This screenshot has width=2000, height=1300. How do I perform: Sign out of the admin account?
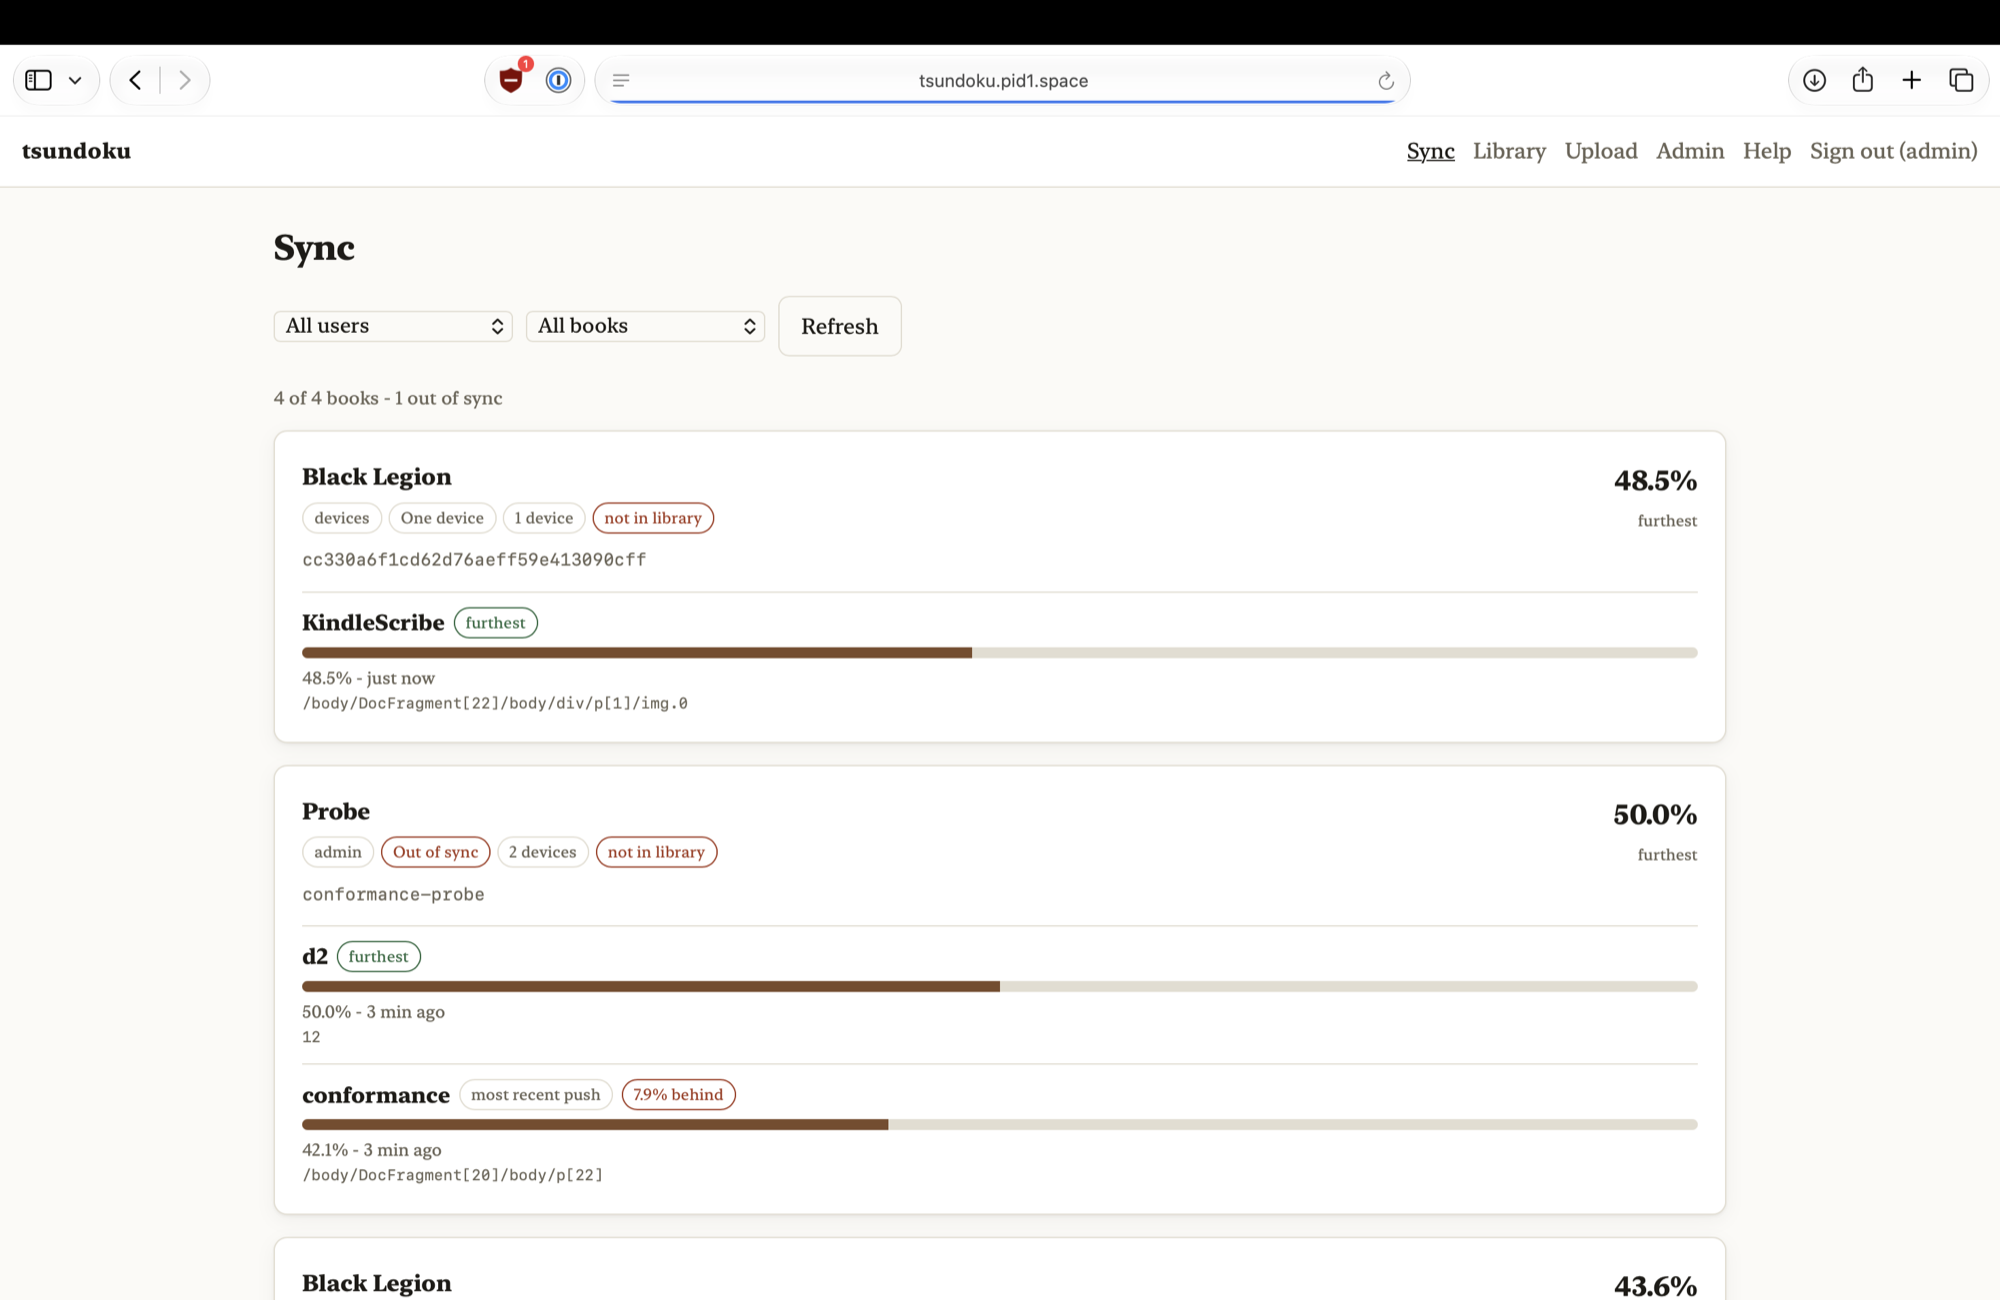click(x=1893, y=151)
